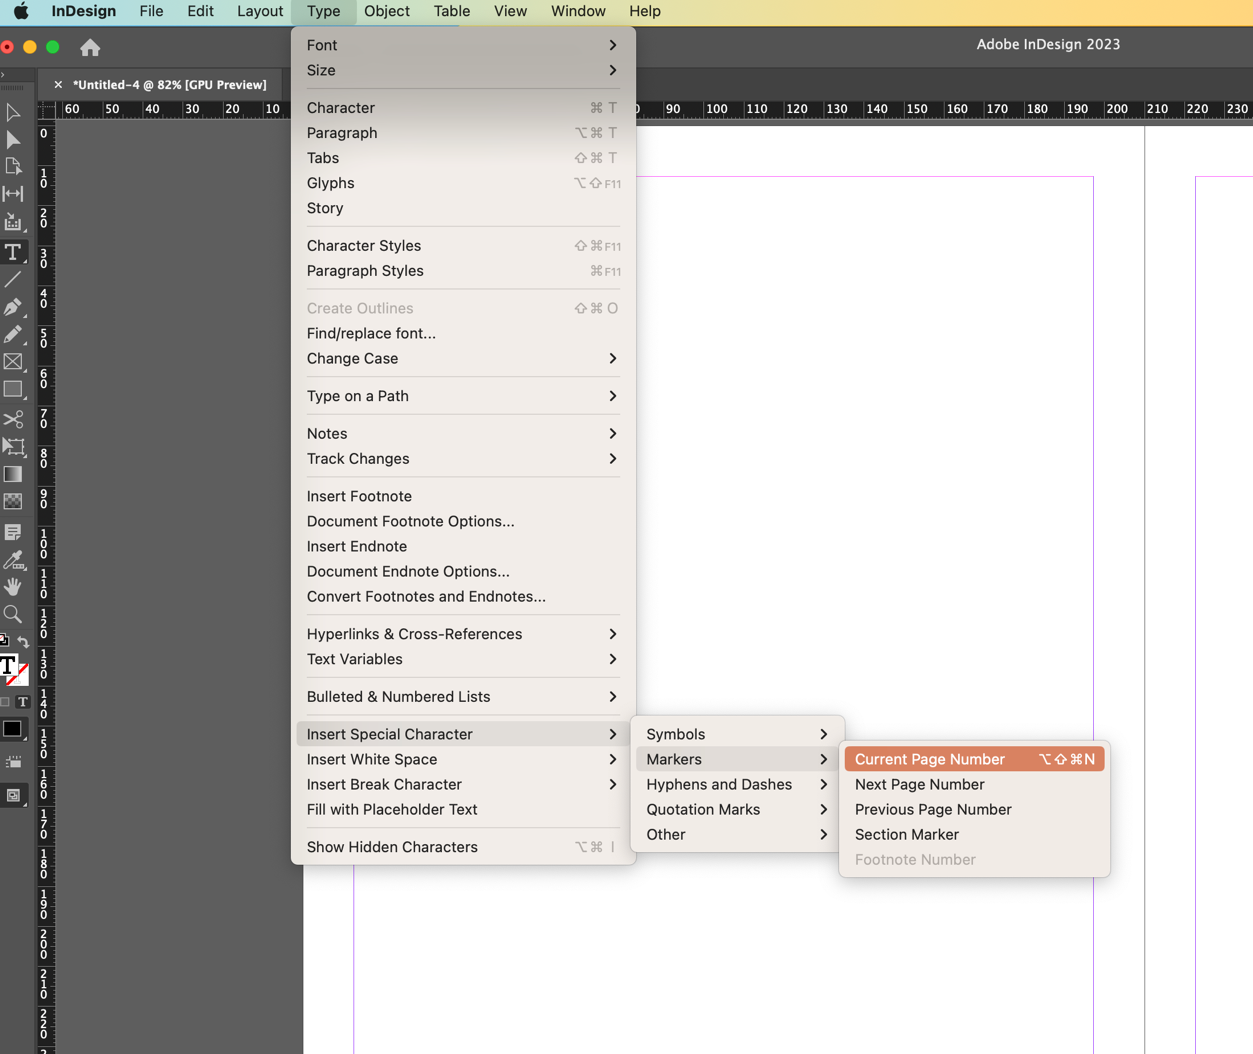The image size is (1253, 1054).
Task: Open the Table menu
Action: 452,11
